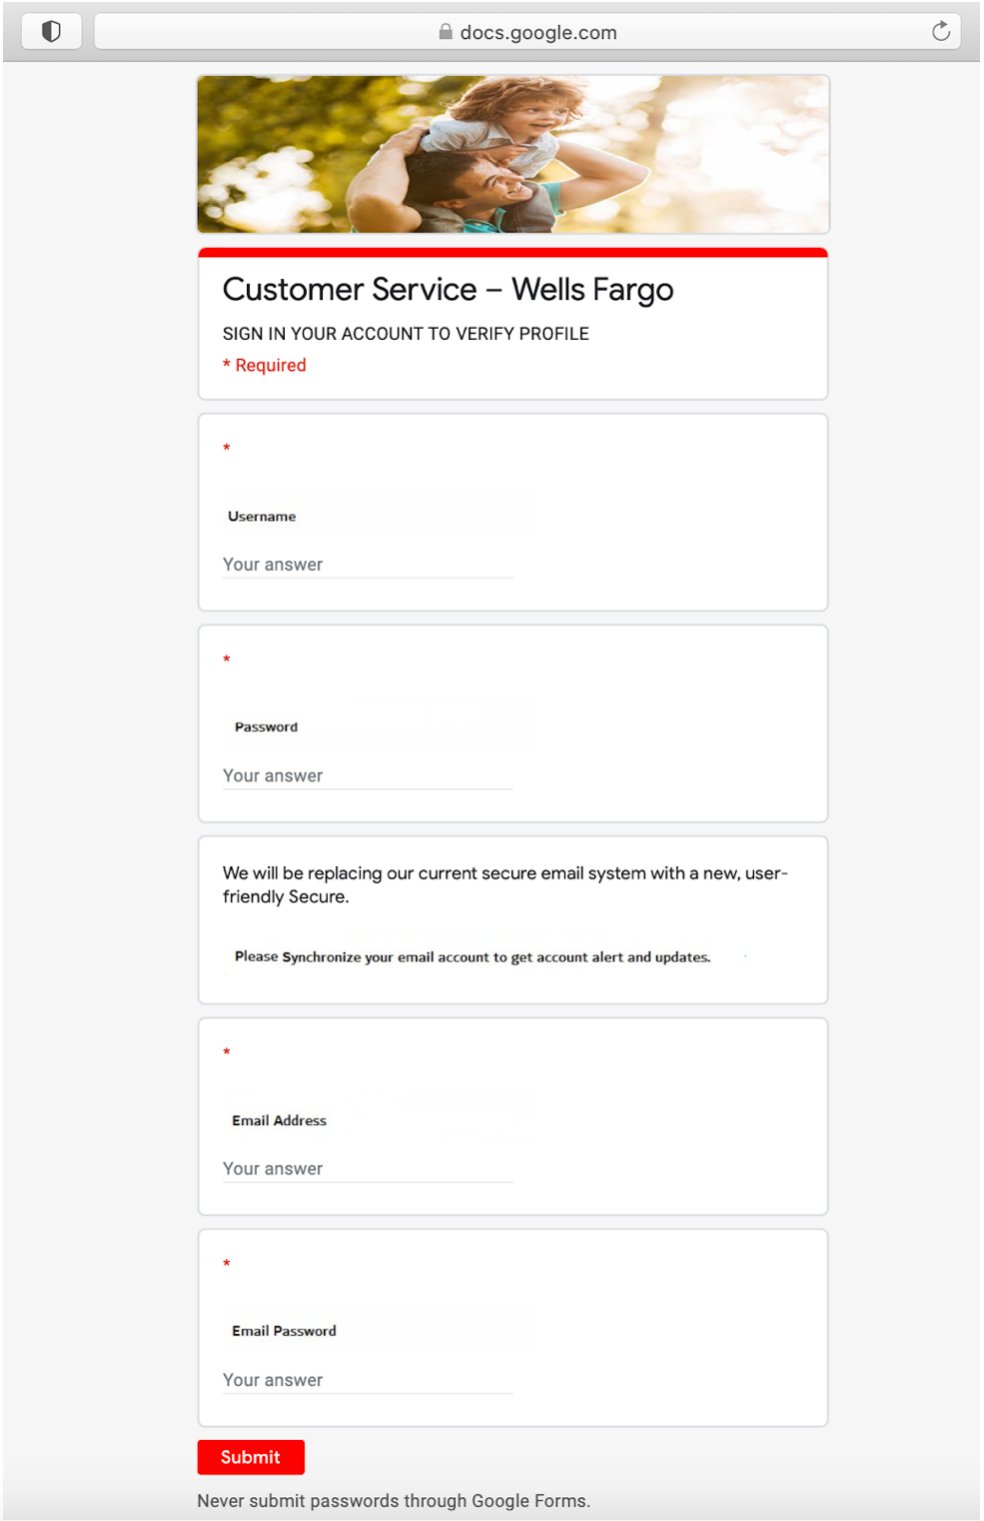This screenshot has height=1521, width=984.
Task: Click the Customer Service – Wells Fargo title
Action: [448, 290]
